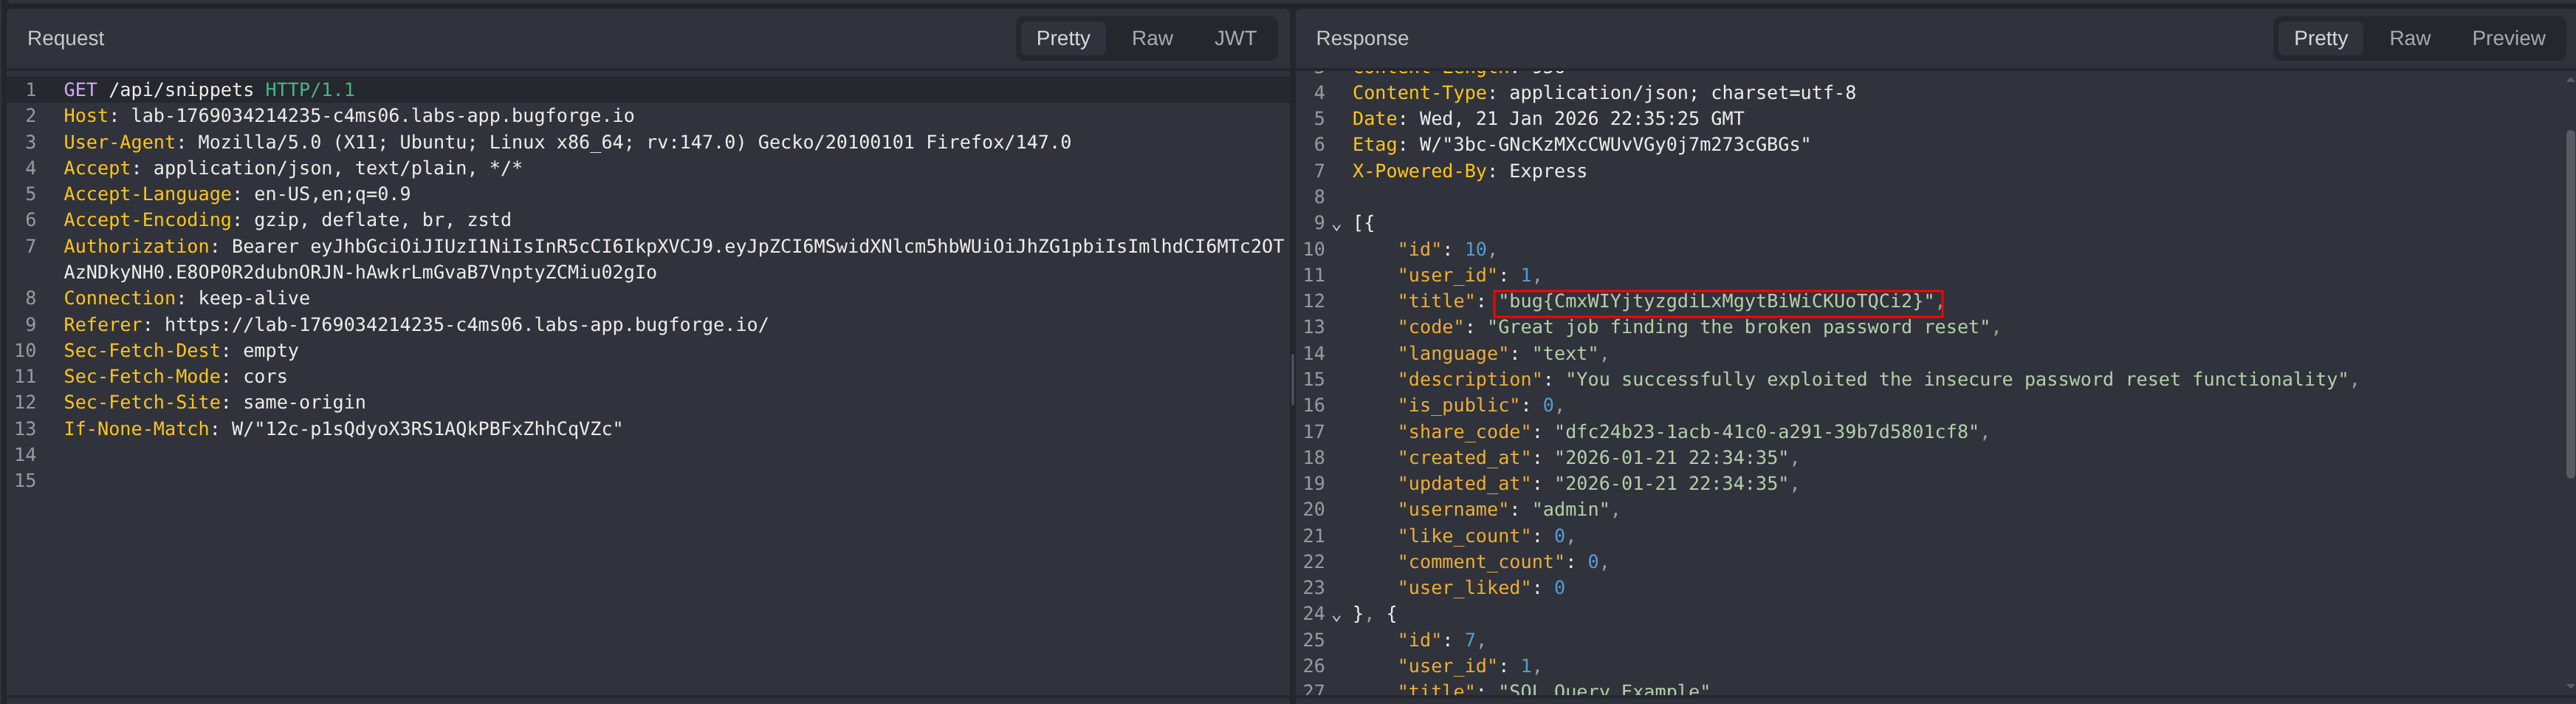Click the scroll-up arrow in Response panel
Image resolution: width=2576 pixels, height=704 pixels.
pyautogui.click(x=2569, y=80)
